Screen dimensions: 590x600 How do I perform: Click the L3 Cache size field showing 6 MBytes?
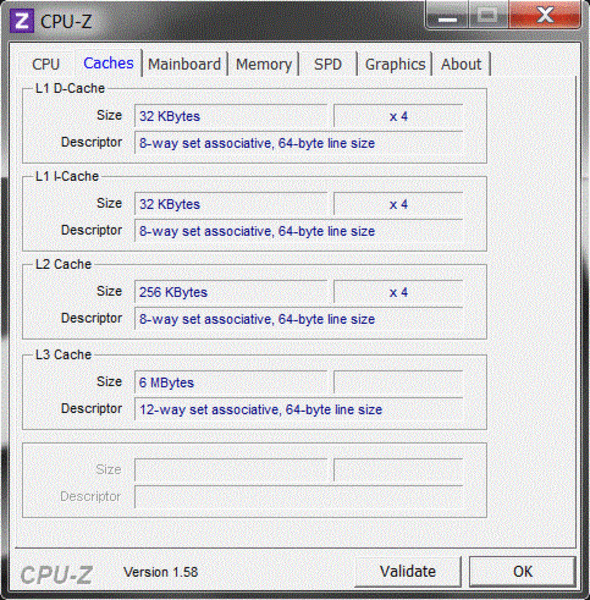tap(231, 382)
